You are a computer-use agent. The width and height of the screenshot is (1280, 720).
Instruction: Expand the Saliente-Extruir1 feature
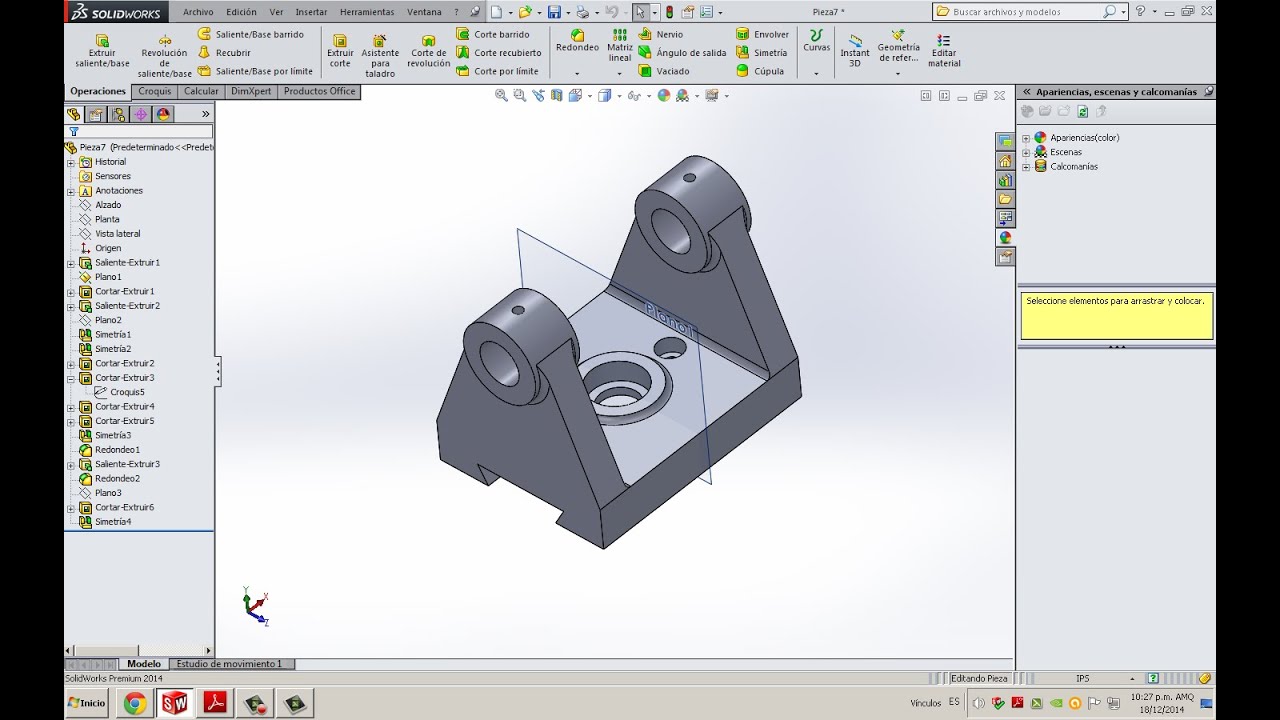pos(71,263)
